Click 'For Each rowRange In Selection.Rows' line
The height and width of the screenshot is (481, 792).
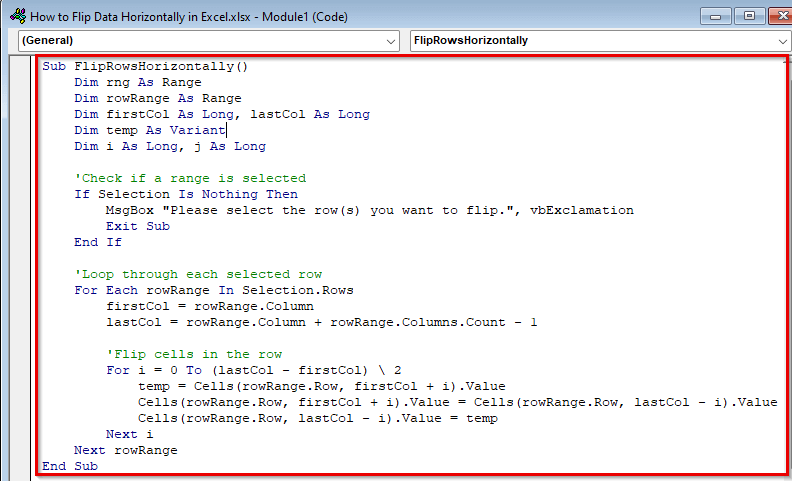(x=214, y=291)
